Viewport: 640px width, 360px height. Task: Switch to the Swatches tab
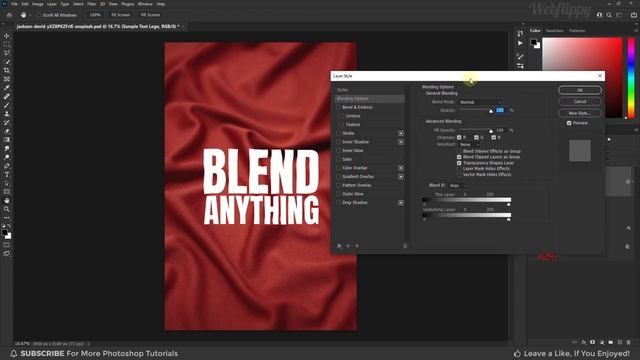pos(554,31)
